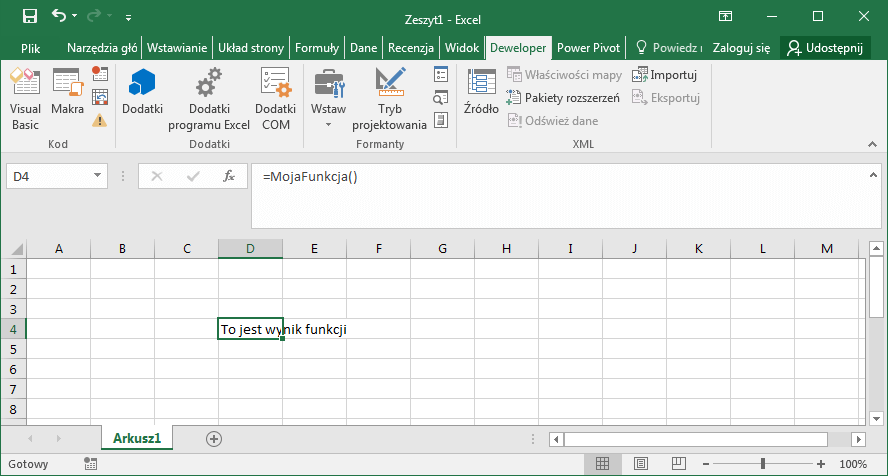This screenshot has height=476, width=888.
Task: Toggle use relative references
Action: coord(100,97)
